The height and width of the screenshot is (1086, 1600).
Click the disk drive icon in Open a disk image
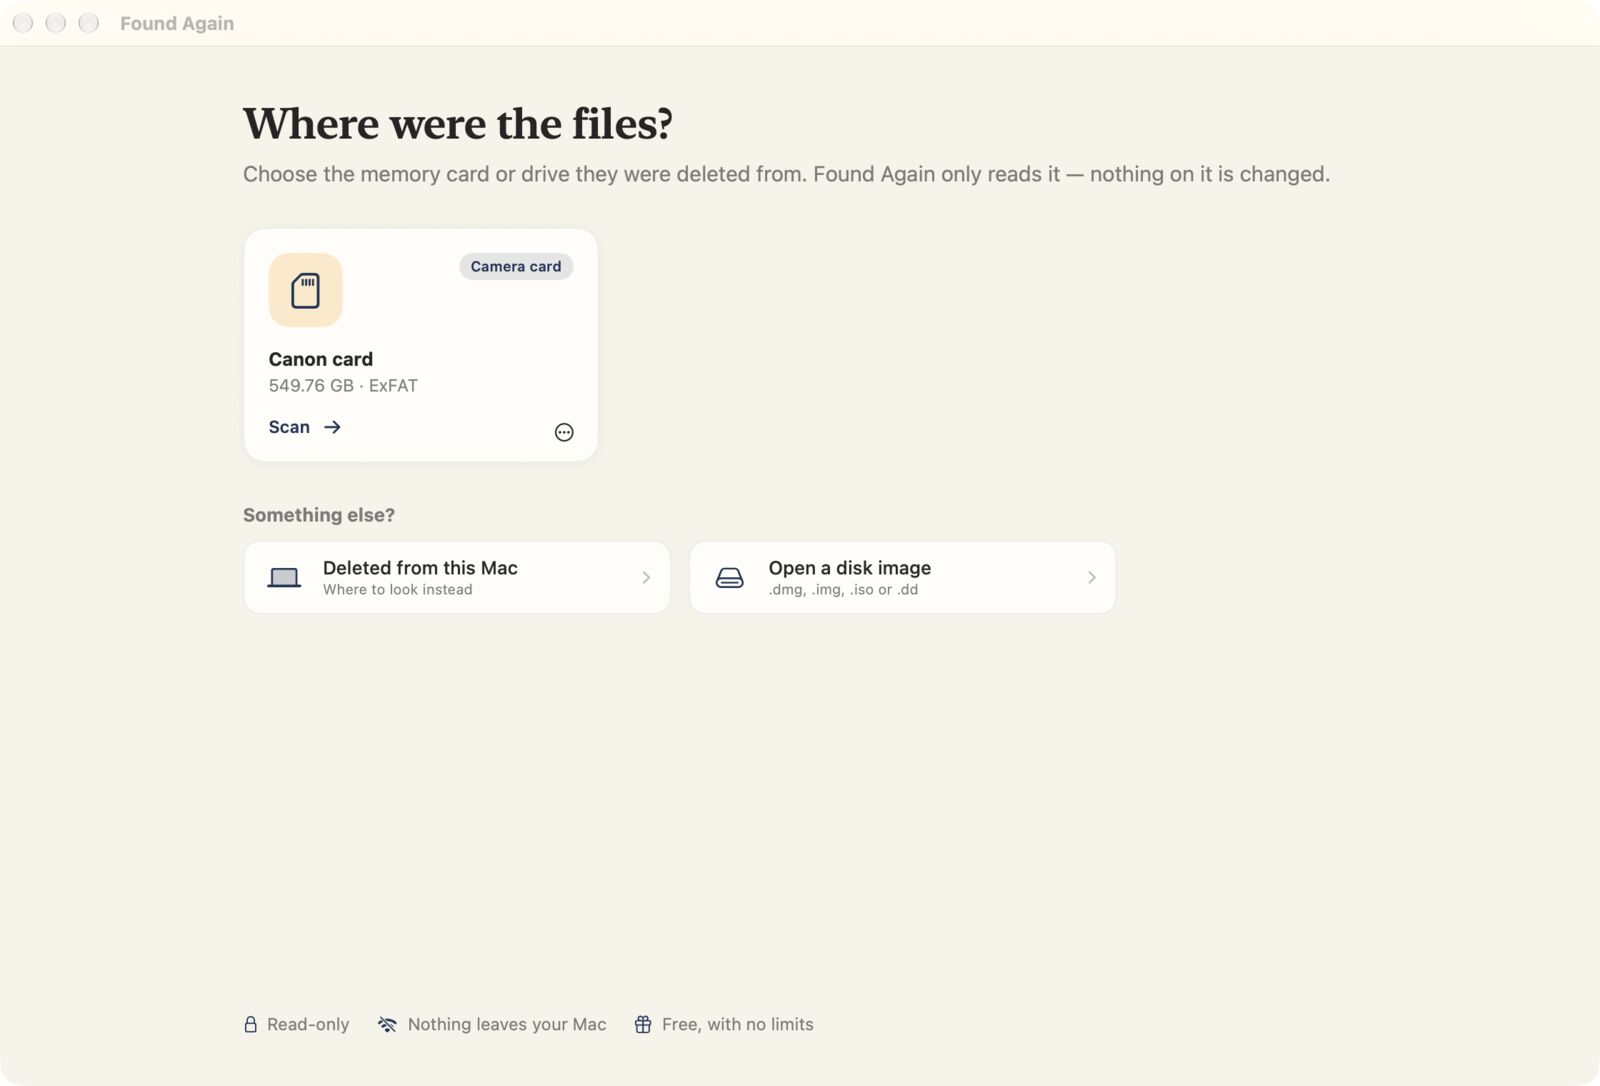coord(730,578)
